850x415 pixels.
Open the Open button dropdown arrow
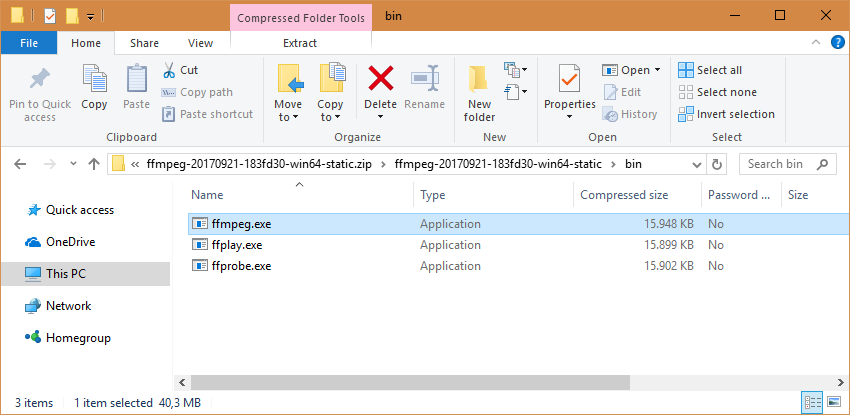(658, 70)
